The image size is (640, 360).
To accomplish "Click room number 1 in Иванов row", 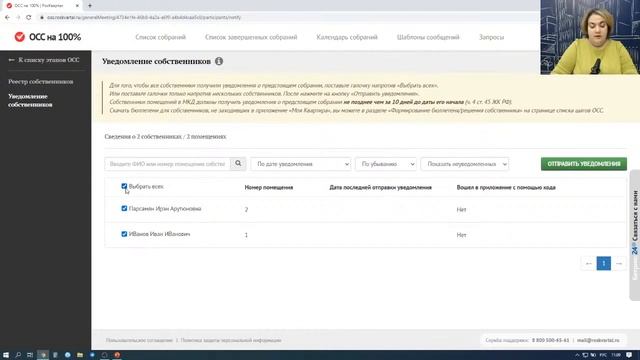I will click(x=246, y=235).
